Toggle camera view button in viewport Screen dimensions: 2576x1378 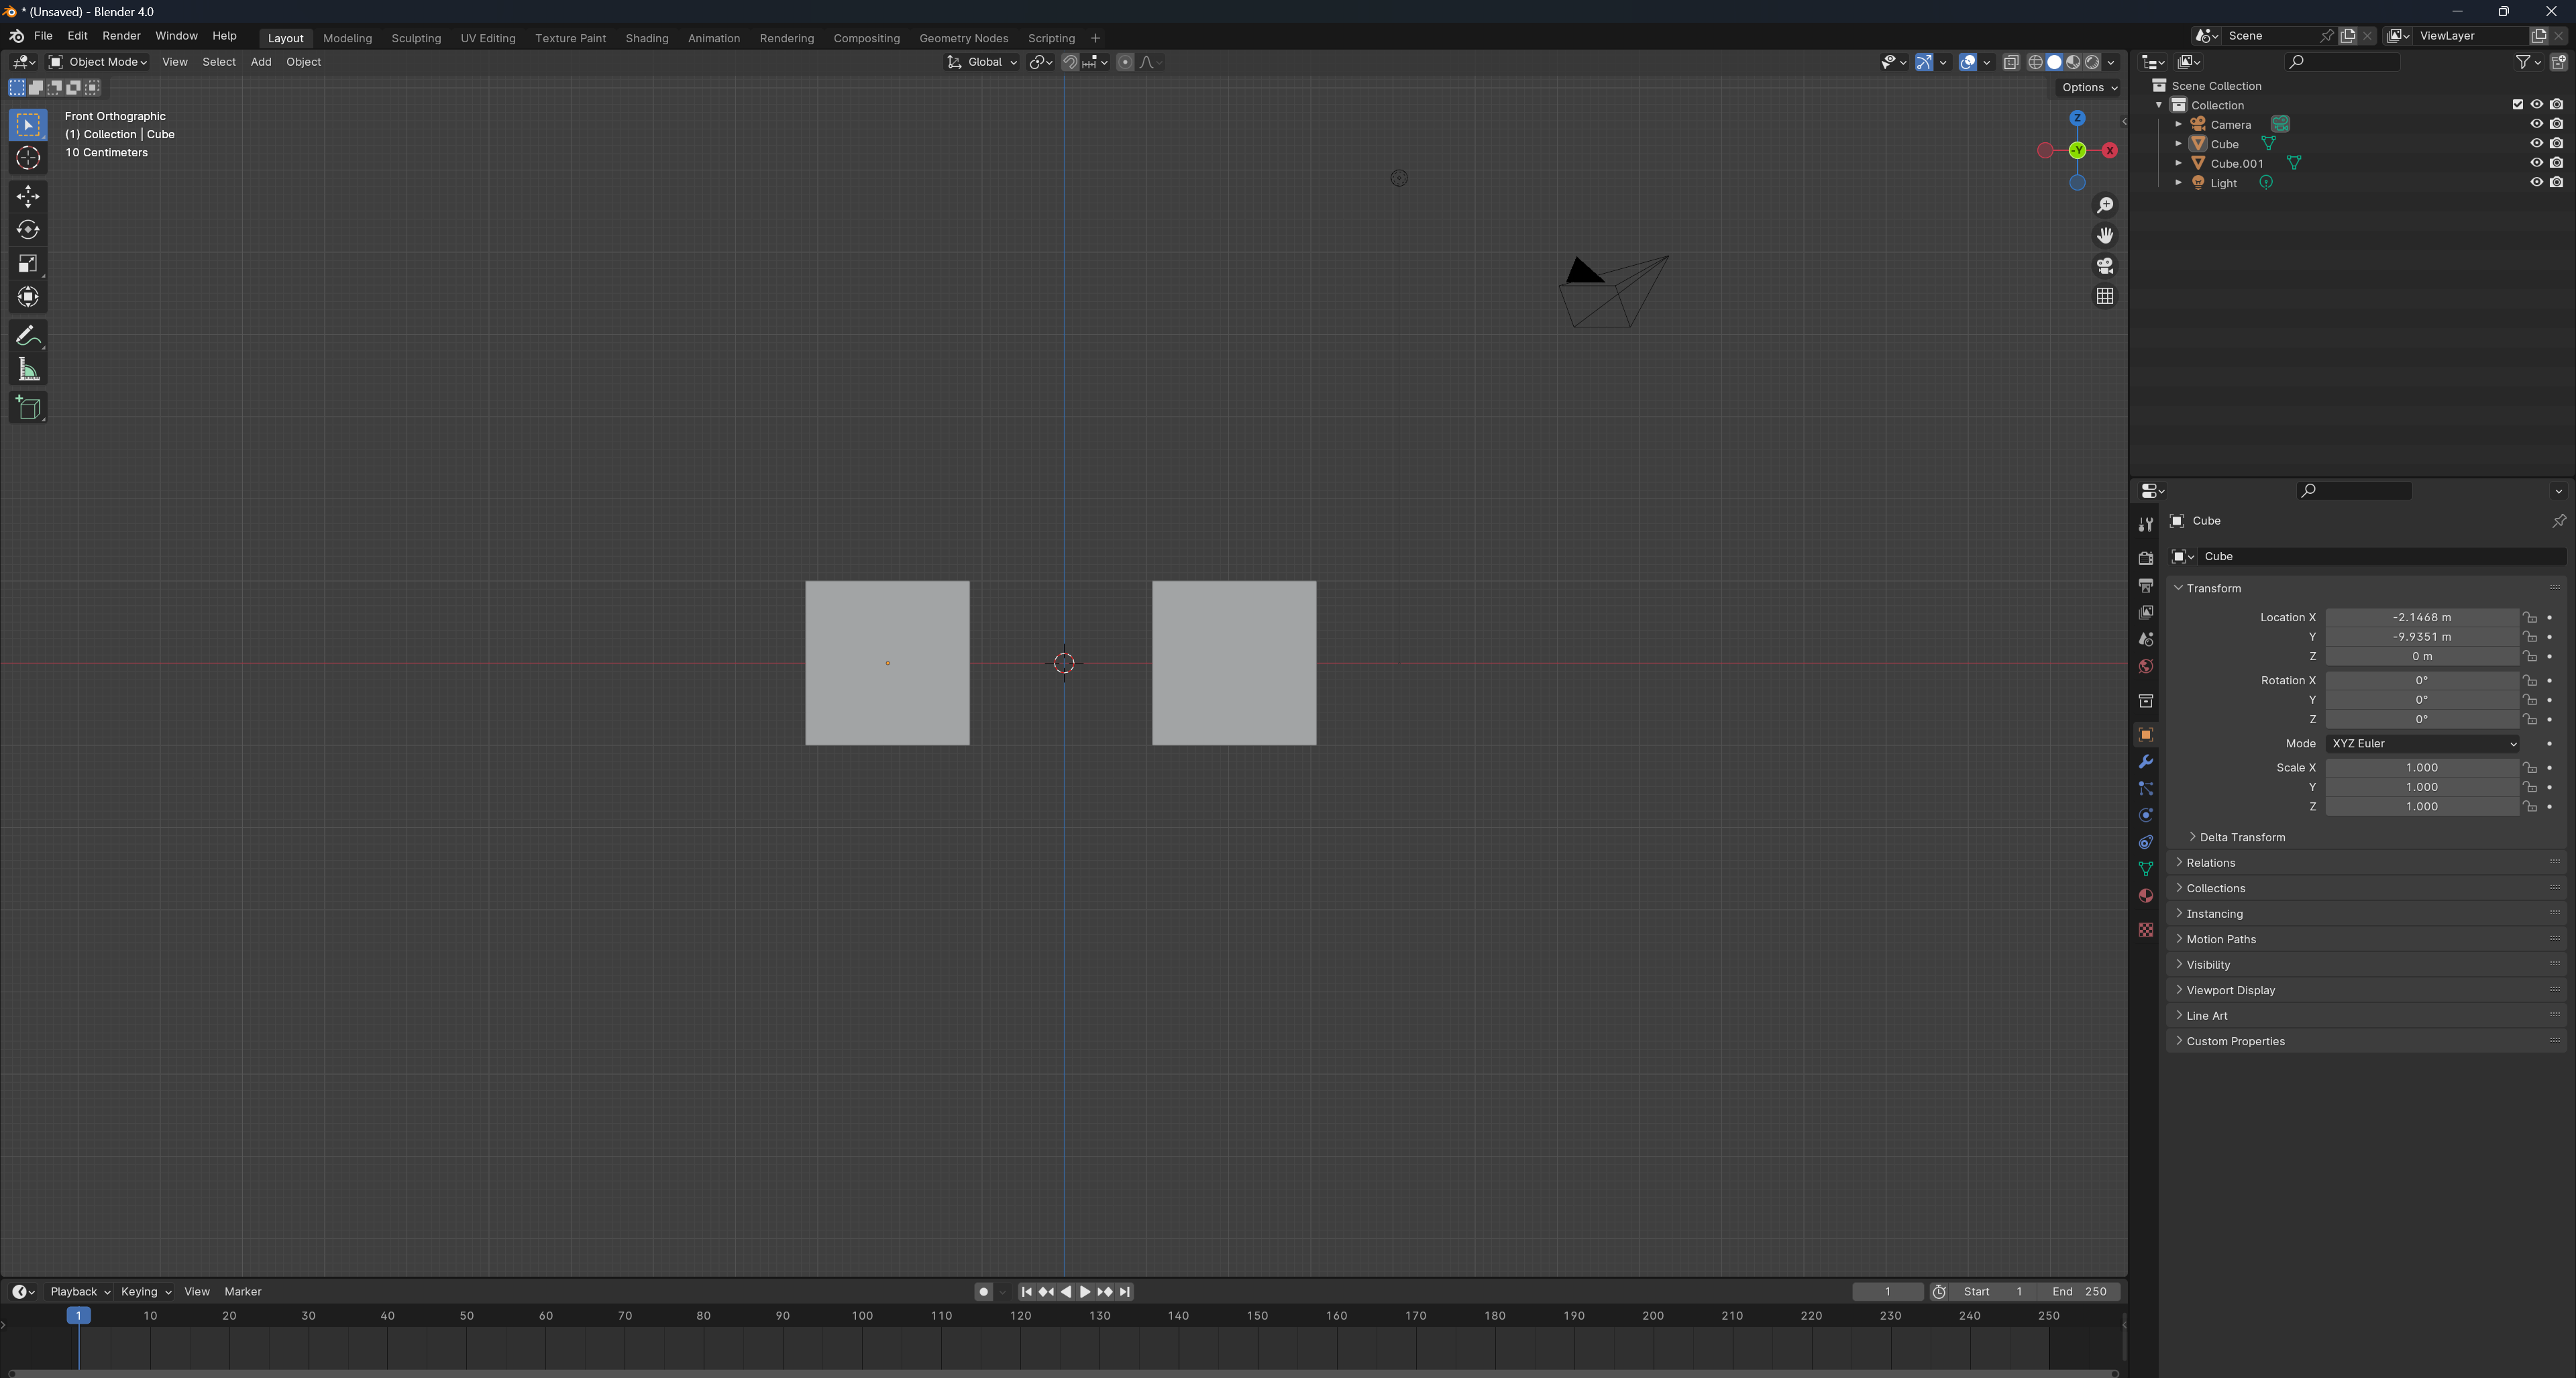[2105, 266]
